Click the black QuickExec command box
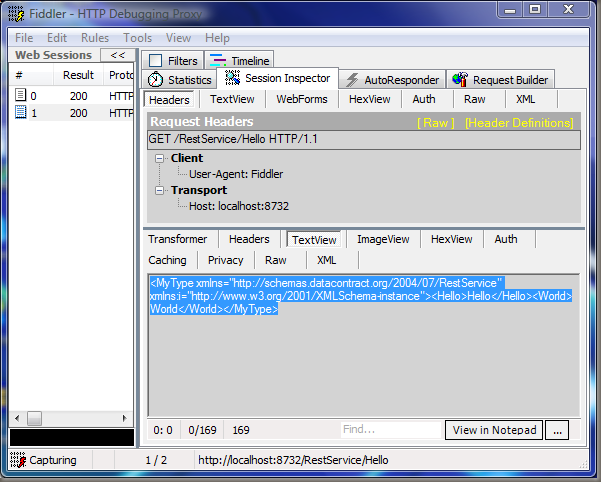This screenshot has width=601, height=482. click(72, 437)
